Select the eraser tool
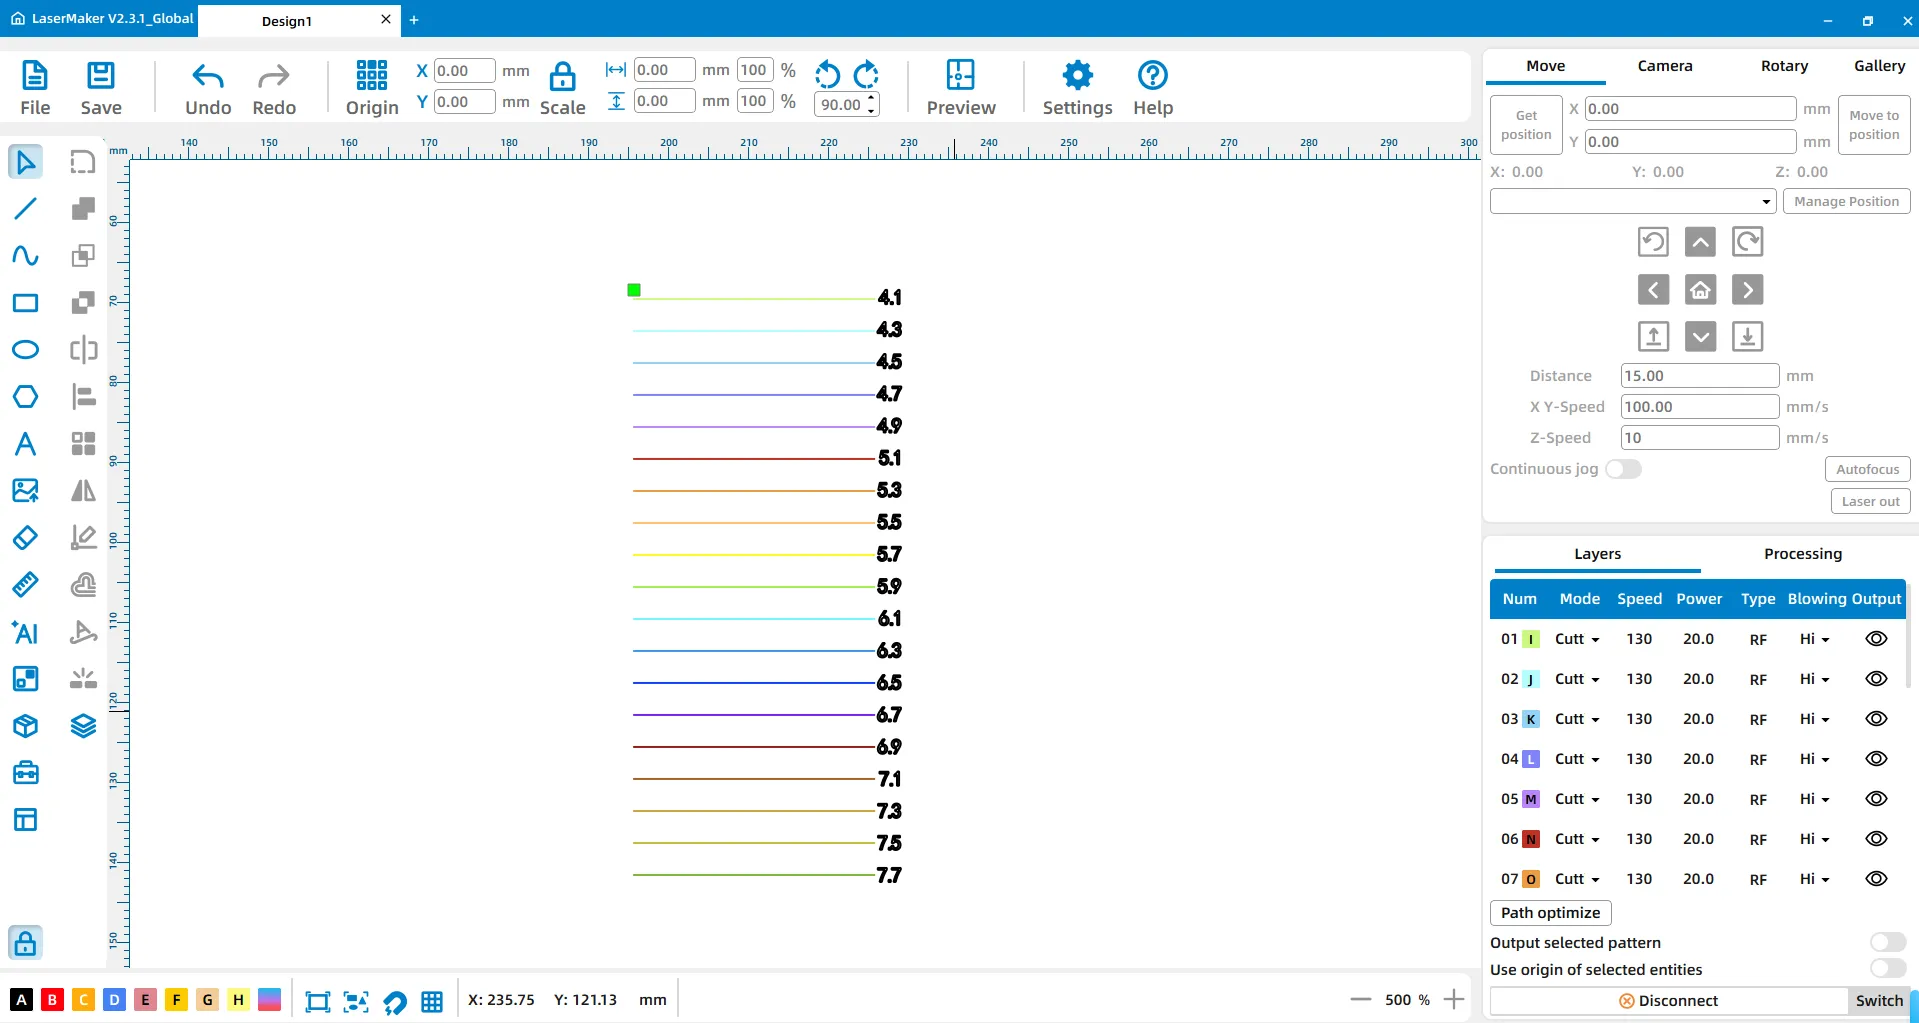Image resolution: width=1919 pixels, height=1023 pixels. pos(25,538)
